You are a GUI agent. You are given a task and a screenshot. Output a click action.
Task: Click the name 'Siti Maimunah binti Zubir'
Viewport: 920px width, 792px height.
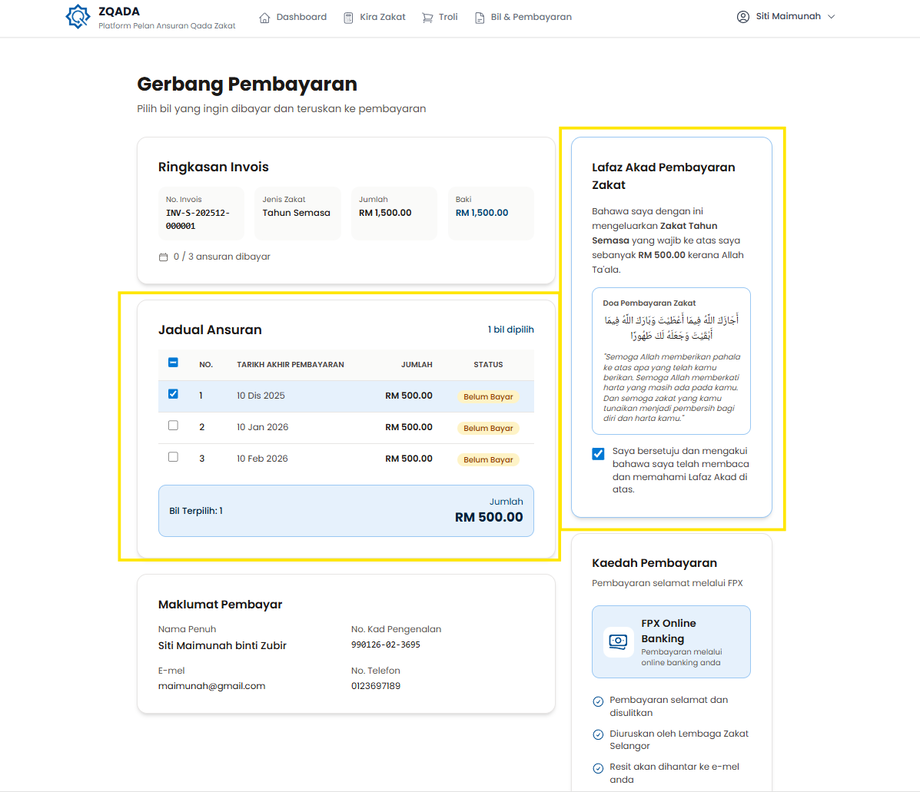click(x=222, y=646)
